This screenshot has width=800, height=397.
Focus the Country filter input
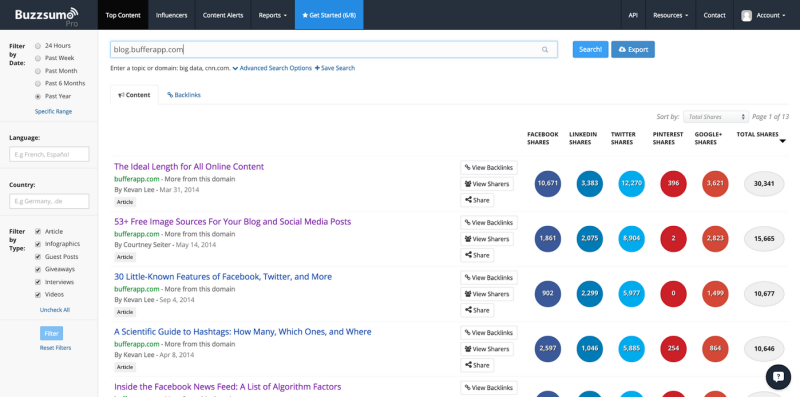[x=49, y=201]
